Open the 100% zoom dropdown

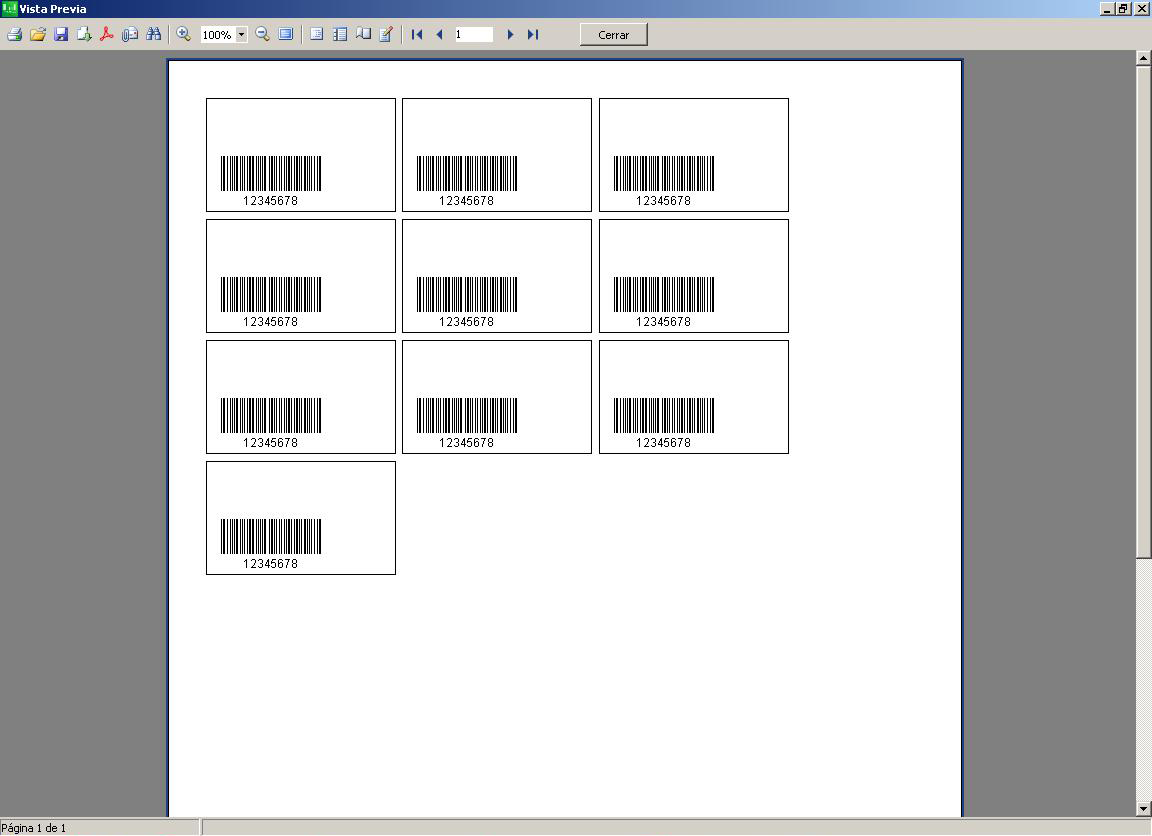(241, 35)
